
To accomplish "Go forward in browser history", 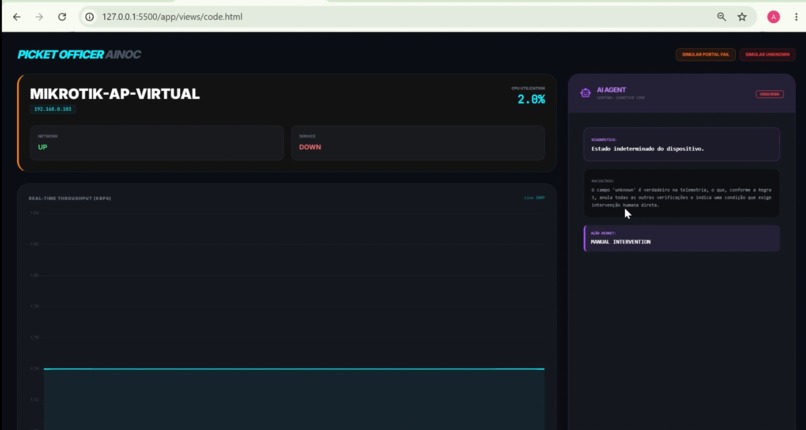I will 39,17.
